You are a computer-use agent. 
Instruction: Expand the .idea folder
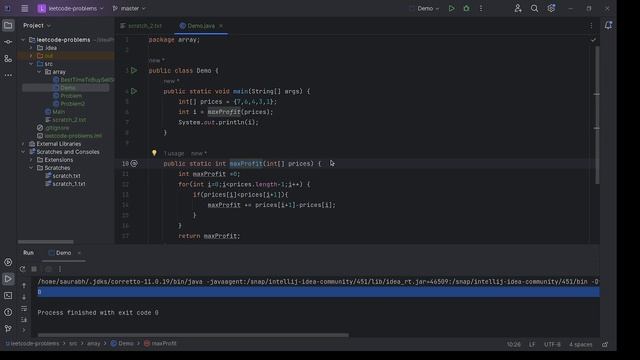(x=31, y=48)
